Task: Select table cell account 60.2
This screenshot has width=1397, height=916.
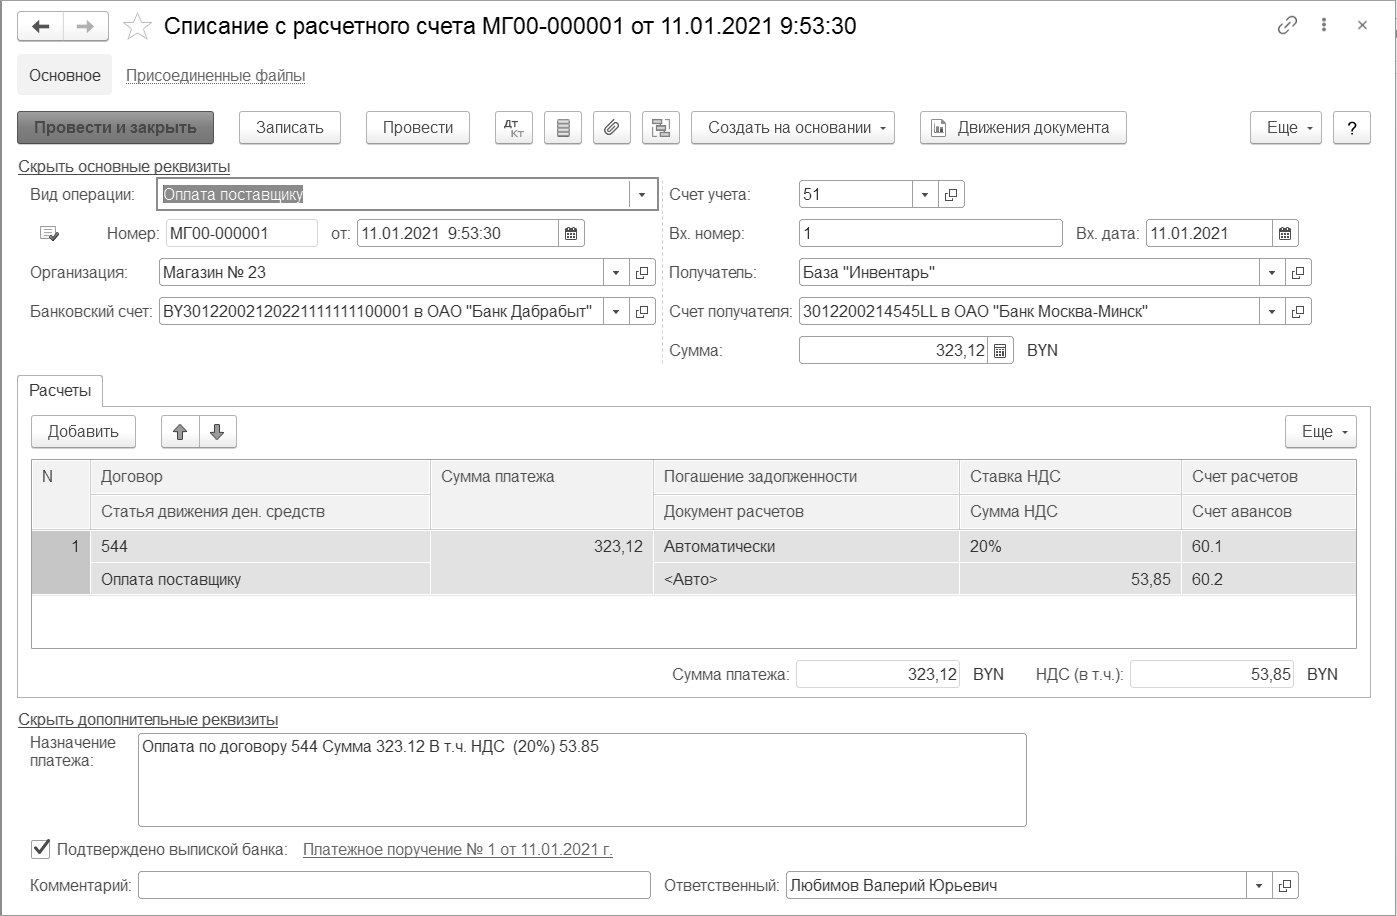Action: click(x=1269, y=579)
